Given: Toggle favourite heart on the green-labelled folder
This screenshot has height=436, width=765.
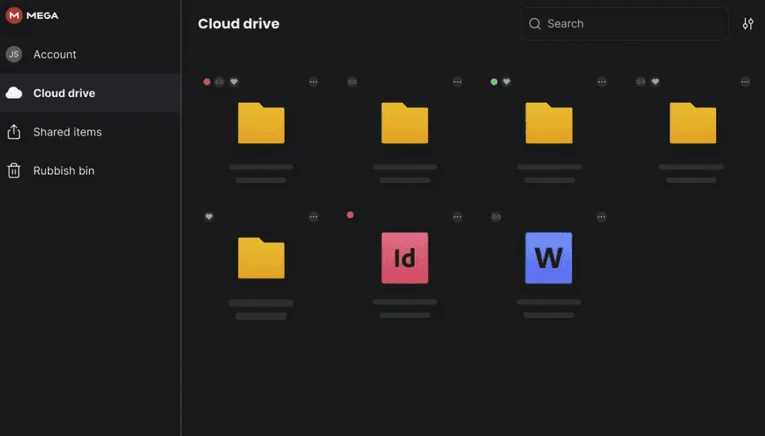Looking at the screenshot, I should pyautogui.click(x=506, y=82).
